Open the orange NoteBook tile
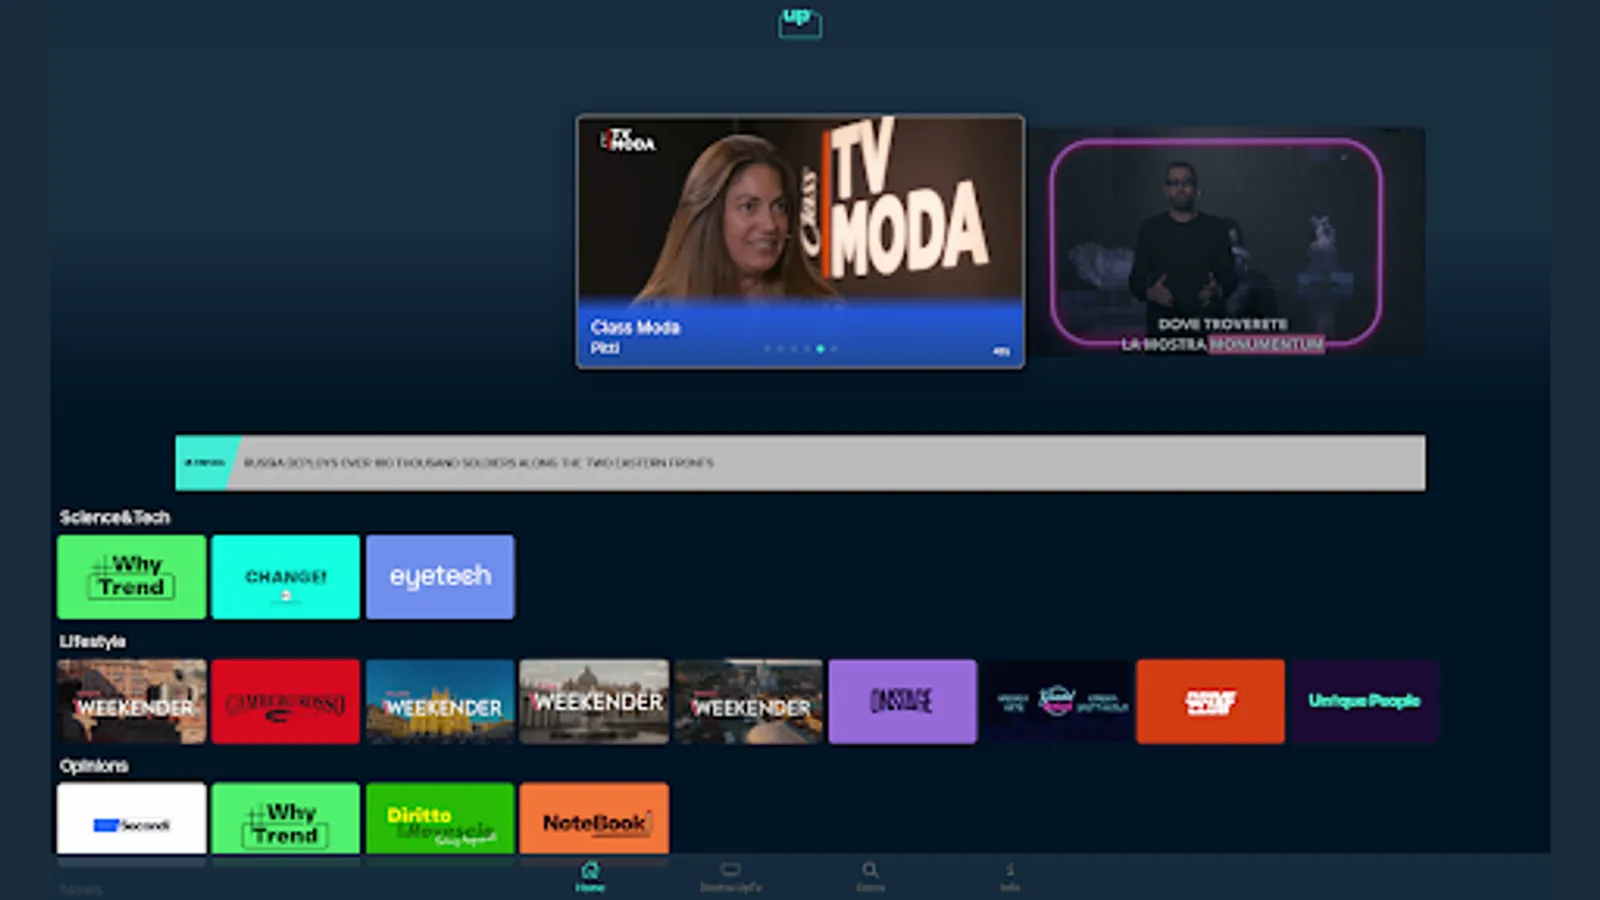 [594, 819]
